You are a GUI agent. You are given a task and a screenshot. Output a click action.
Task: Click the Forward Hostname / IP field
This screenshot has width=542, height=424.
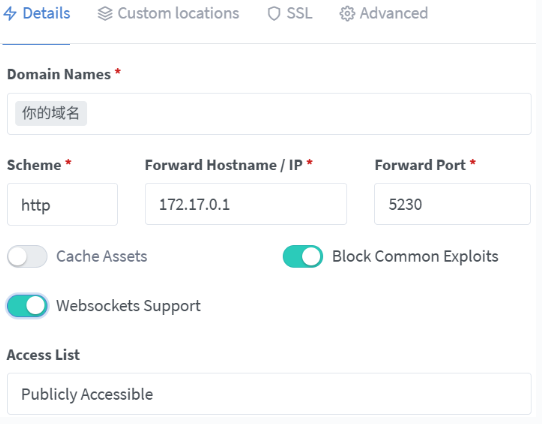[246, 204]
